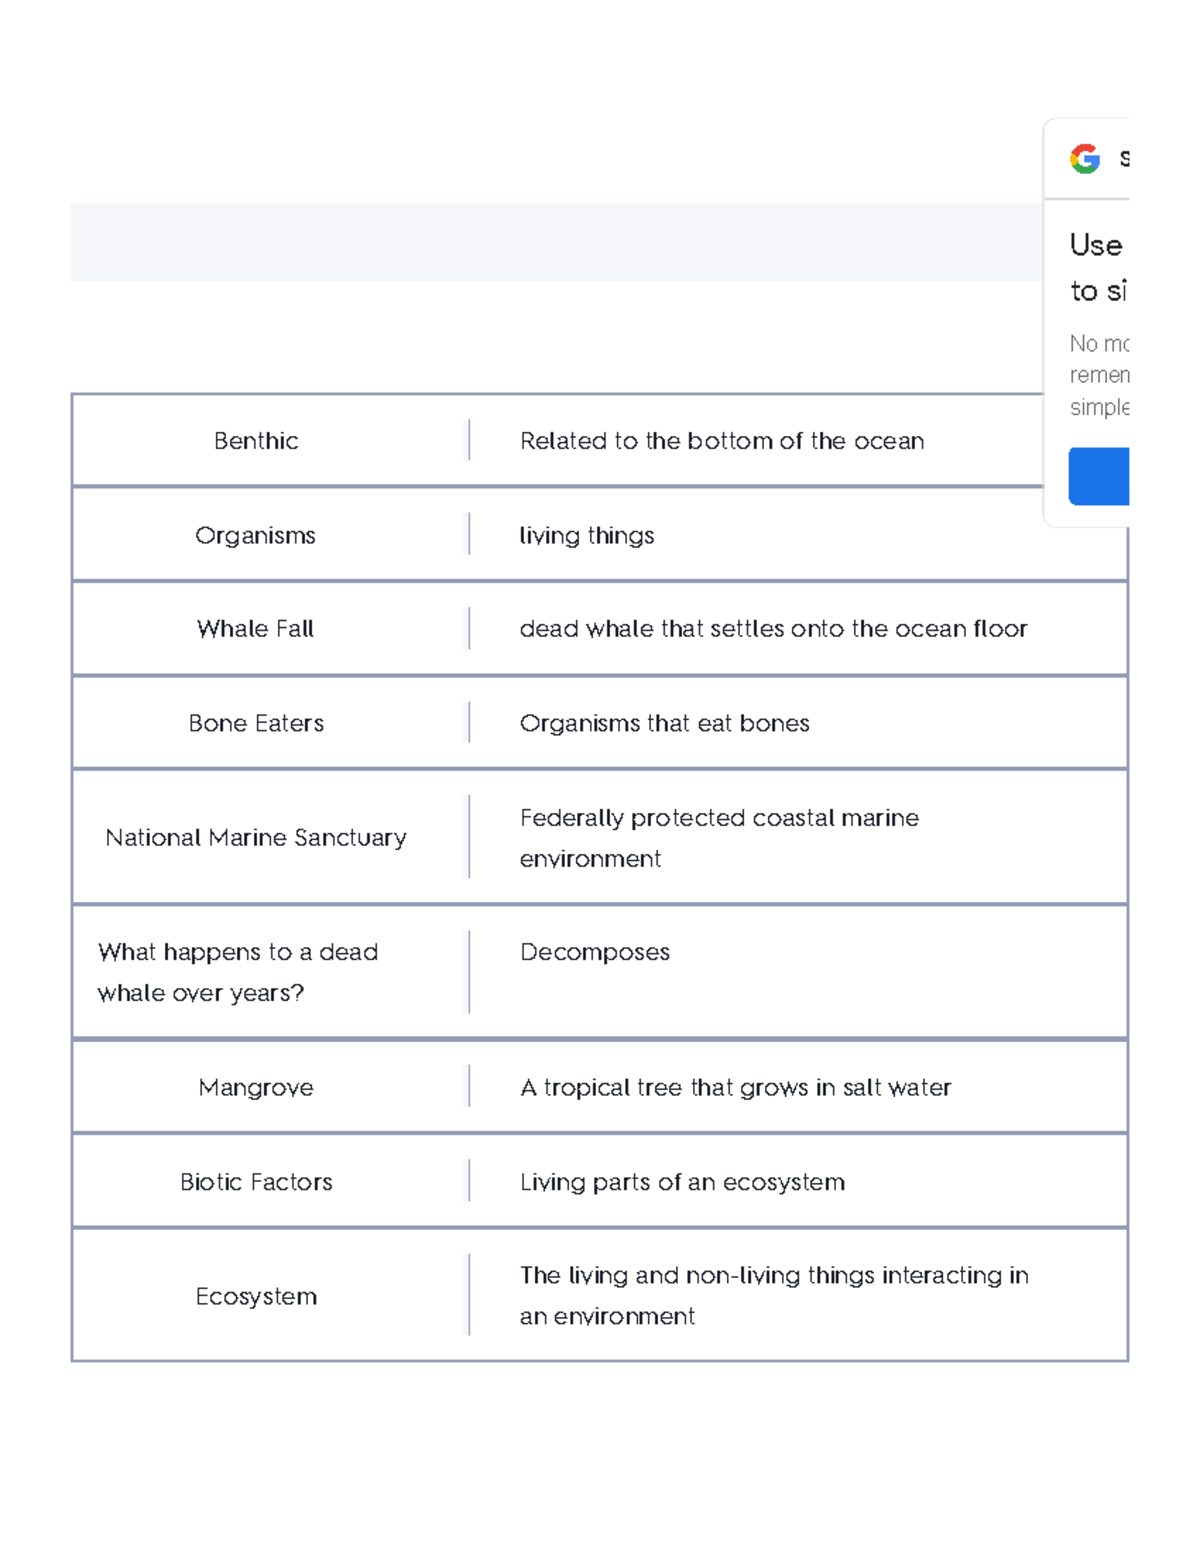The image size is (1200, 1553).
Task: Click the definition Federally protected coastal marine environment
Action: 717,837
